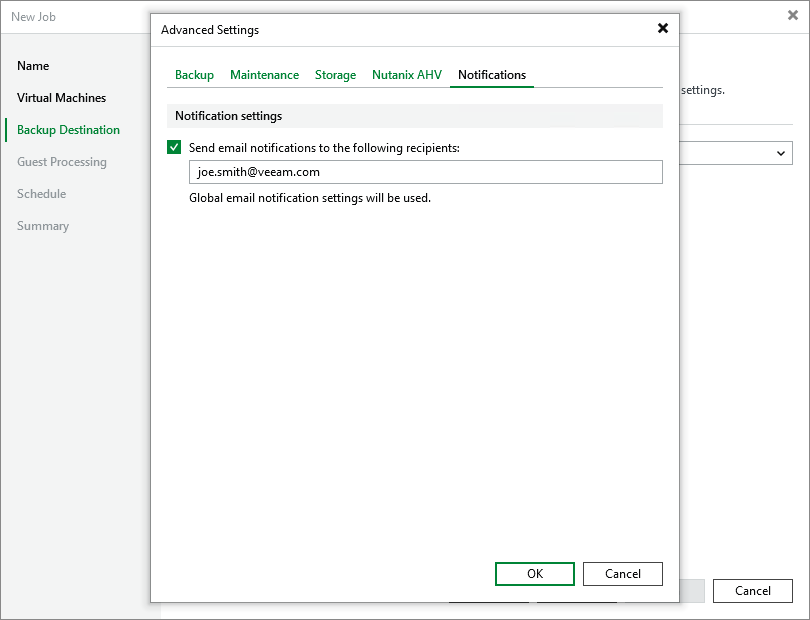Expand the repository dropdown behind the dialog

pos(783,153)
